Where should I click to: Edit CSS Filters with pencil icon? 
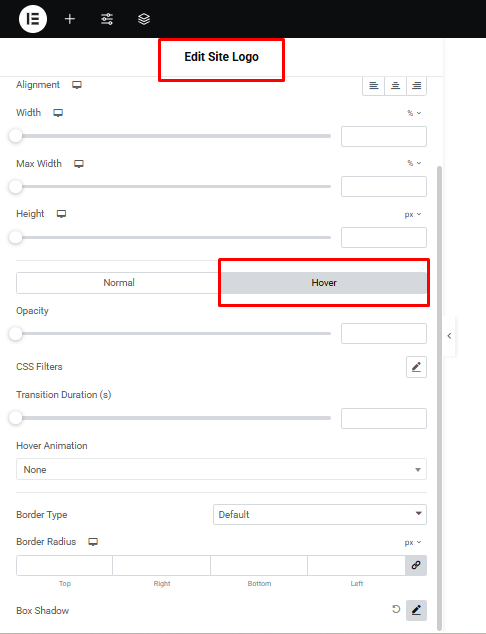(x=416, y=367)
